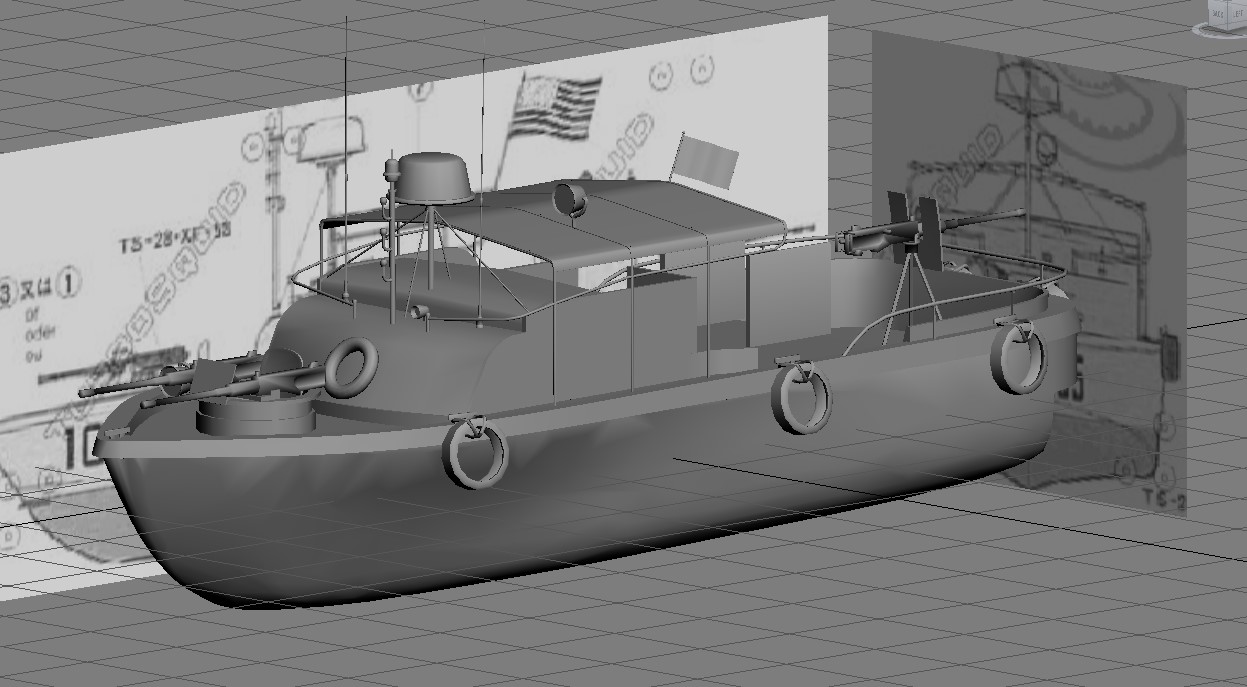Image resolution: width=1247 pixels, height=687 pixels.
Task: Select the radar dome atop the mast
Action: [x=434, y=178]
